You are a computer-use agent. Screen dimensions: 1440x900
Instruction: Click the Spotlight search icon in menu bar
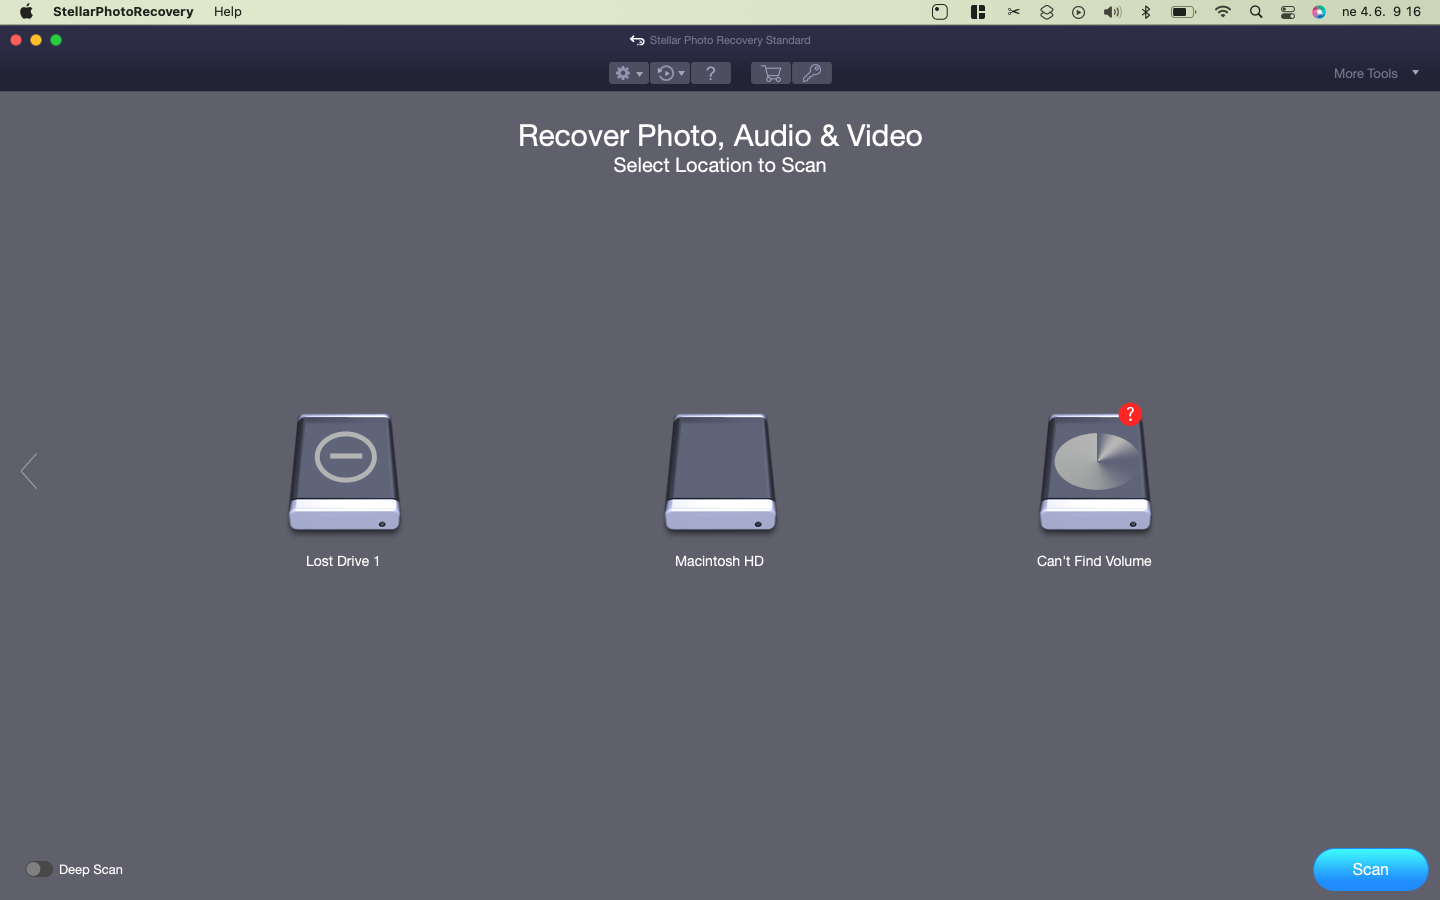(x=1256, y=12)
